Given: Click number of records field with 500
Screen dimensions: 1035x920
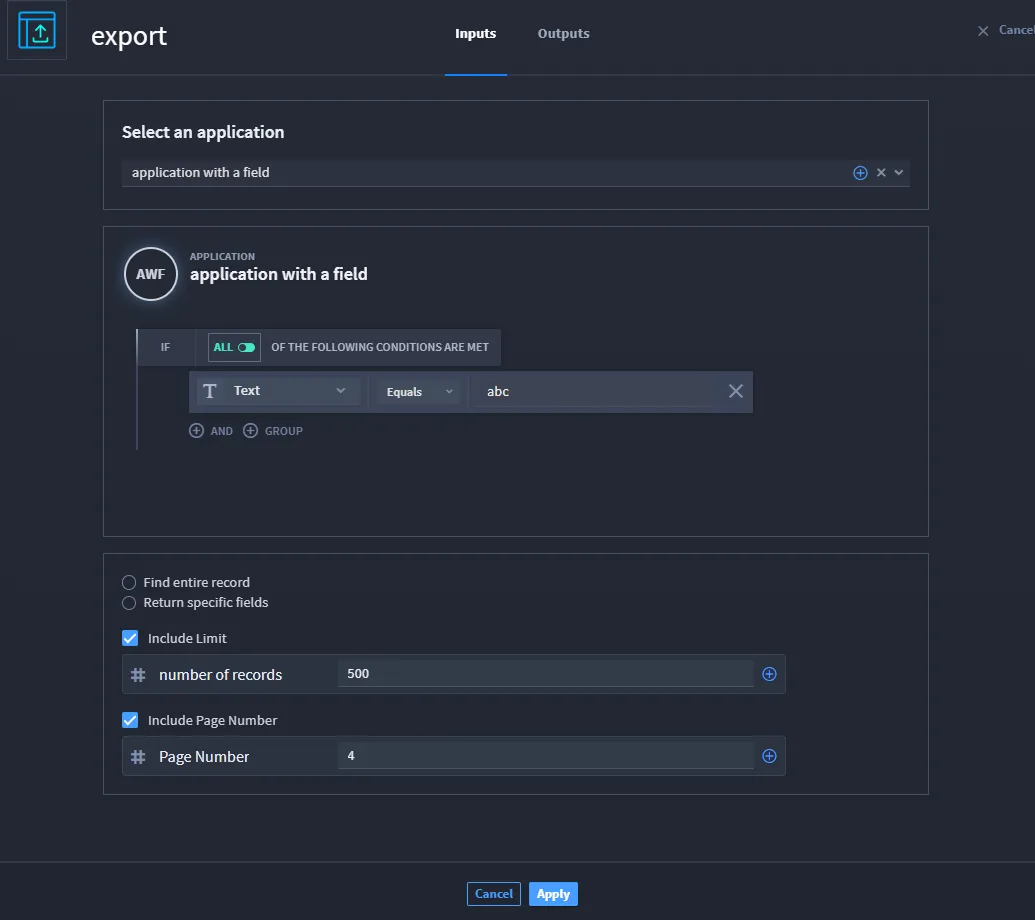Looking at the screenshot, I should coord(545,674).
